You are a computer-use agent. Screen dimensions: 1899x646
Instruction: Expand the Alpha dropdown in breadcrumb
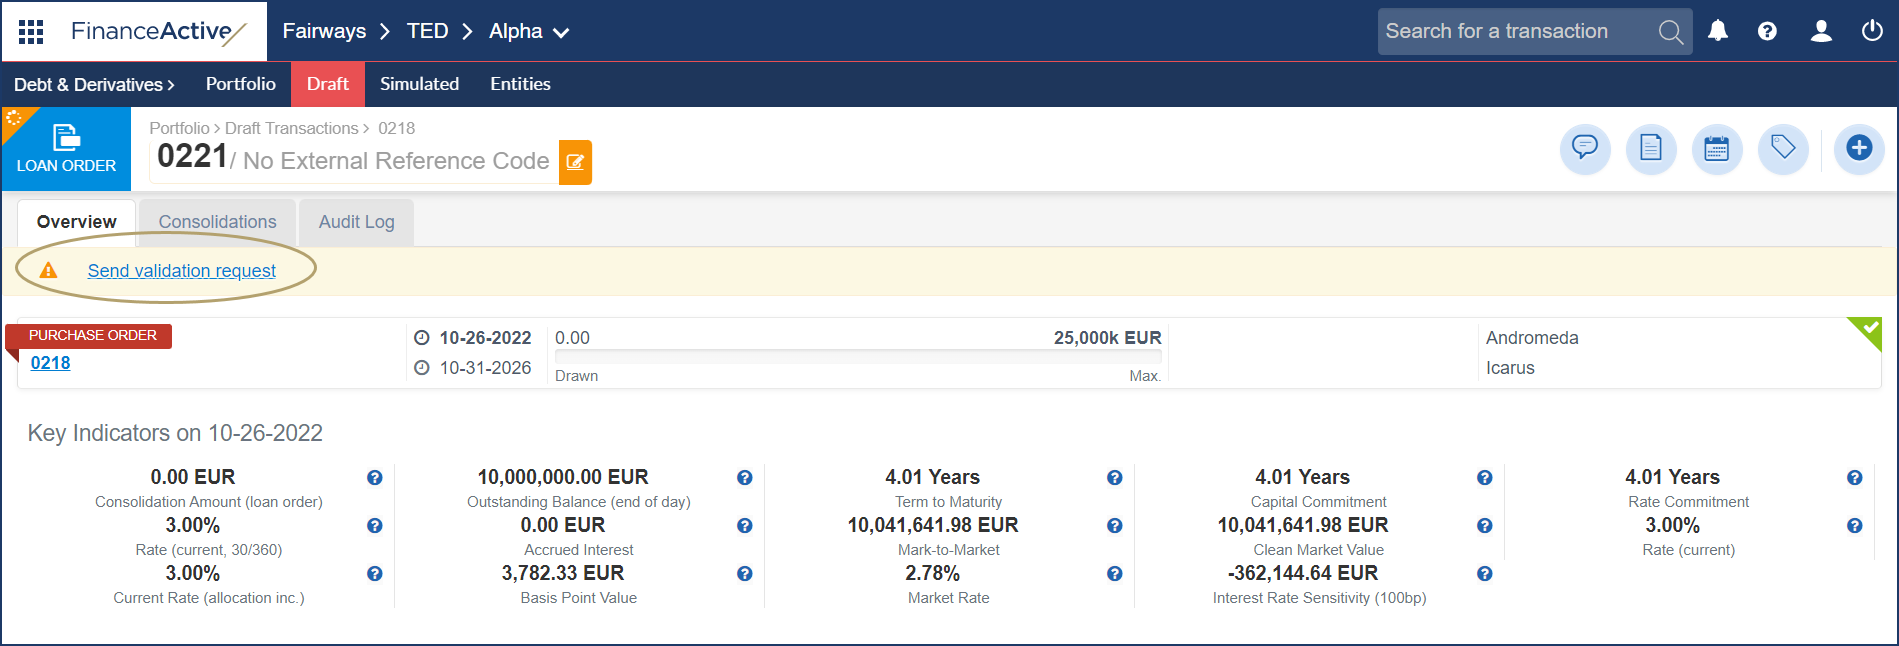(x=529, y=32)
